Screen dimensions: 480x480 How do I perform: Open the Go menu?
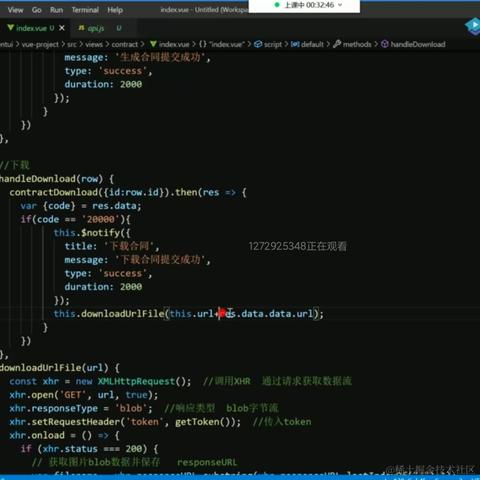click(37, 10)
